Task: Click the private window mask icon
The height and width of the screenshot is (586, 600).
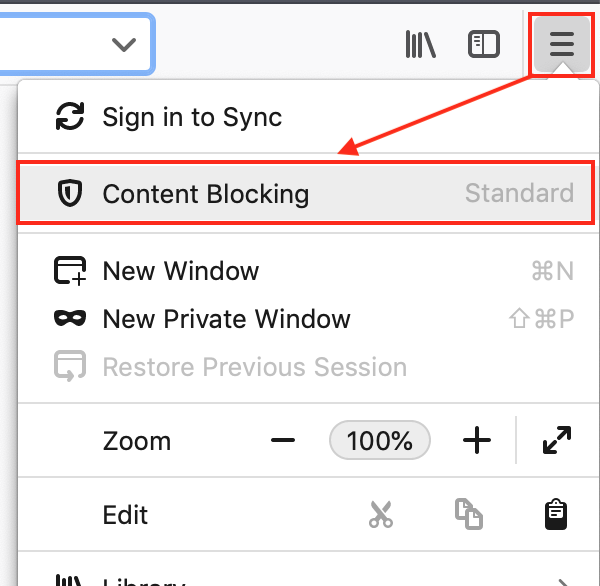Action: point(69,319)
